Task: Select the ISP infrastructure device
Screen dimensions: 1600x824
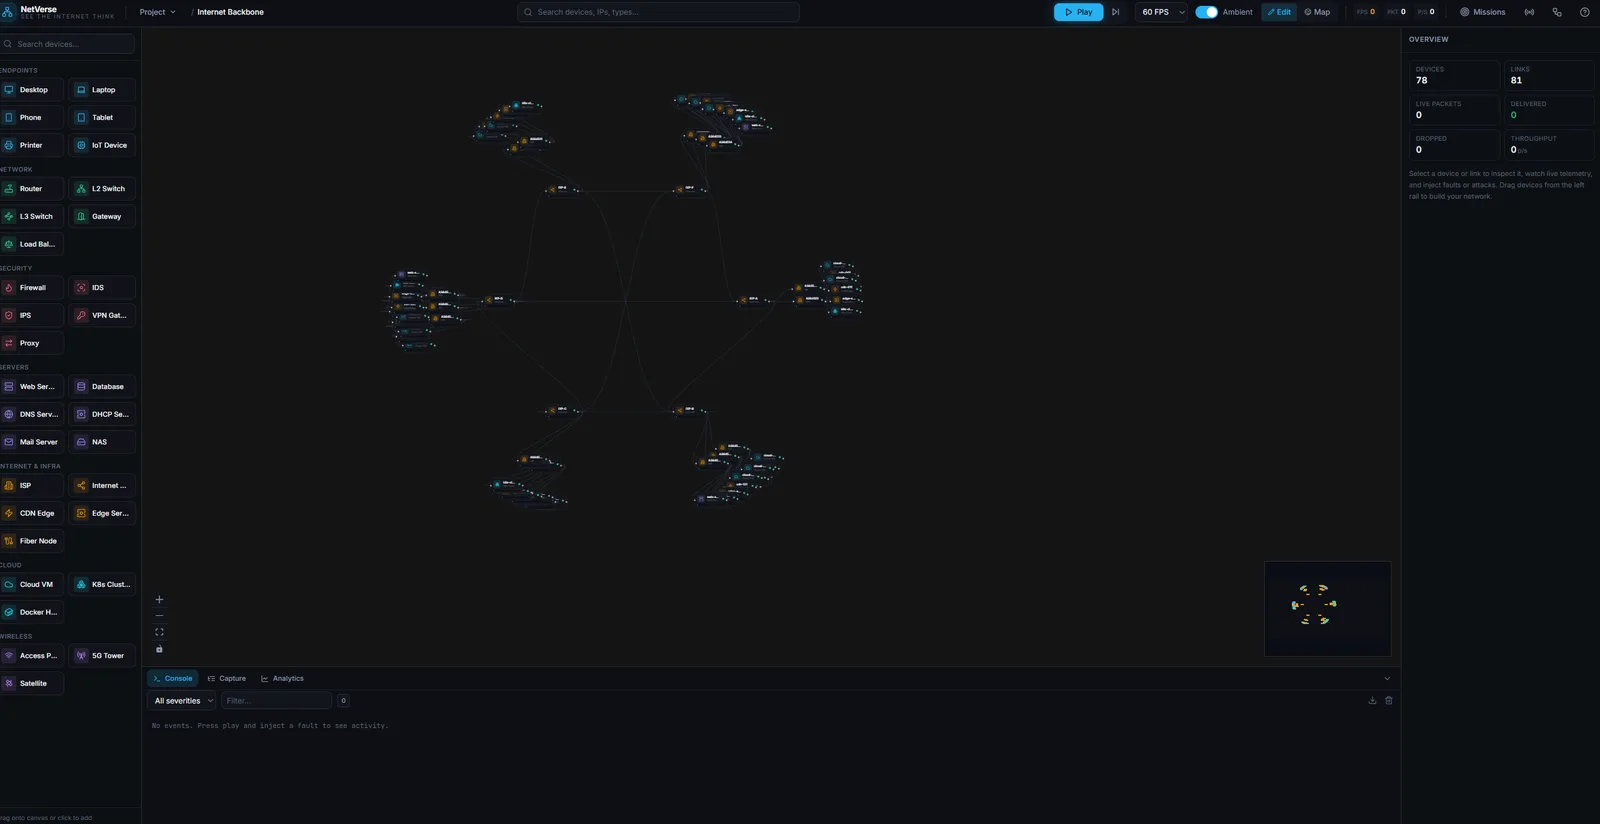Action: (31, 486)
